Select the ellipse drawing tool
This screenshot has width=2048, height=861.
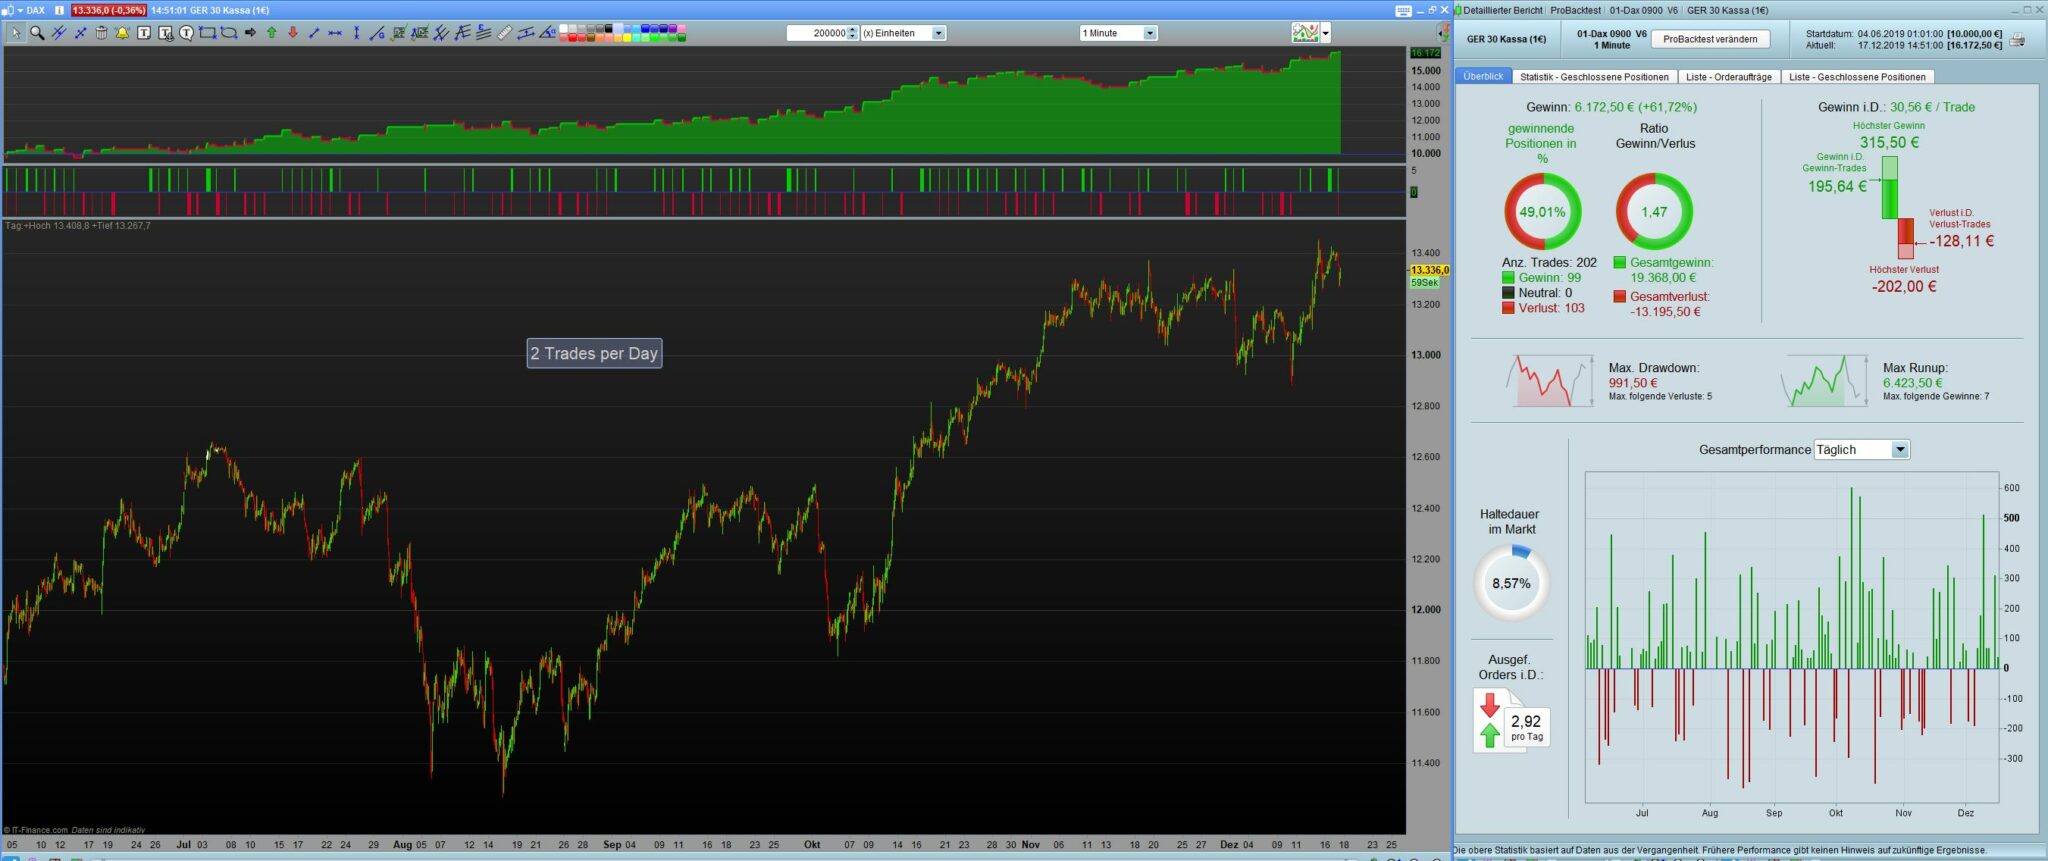point(229,33)
